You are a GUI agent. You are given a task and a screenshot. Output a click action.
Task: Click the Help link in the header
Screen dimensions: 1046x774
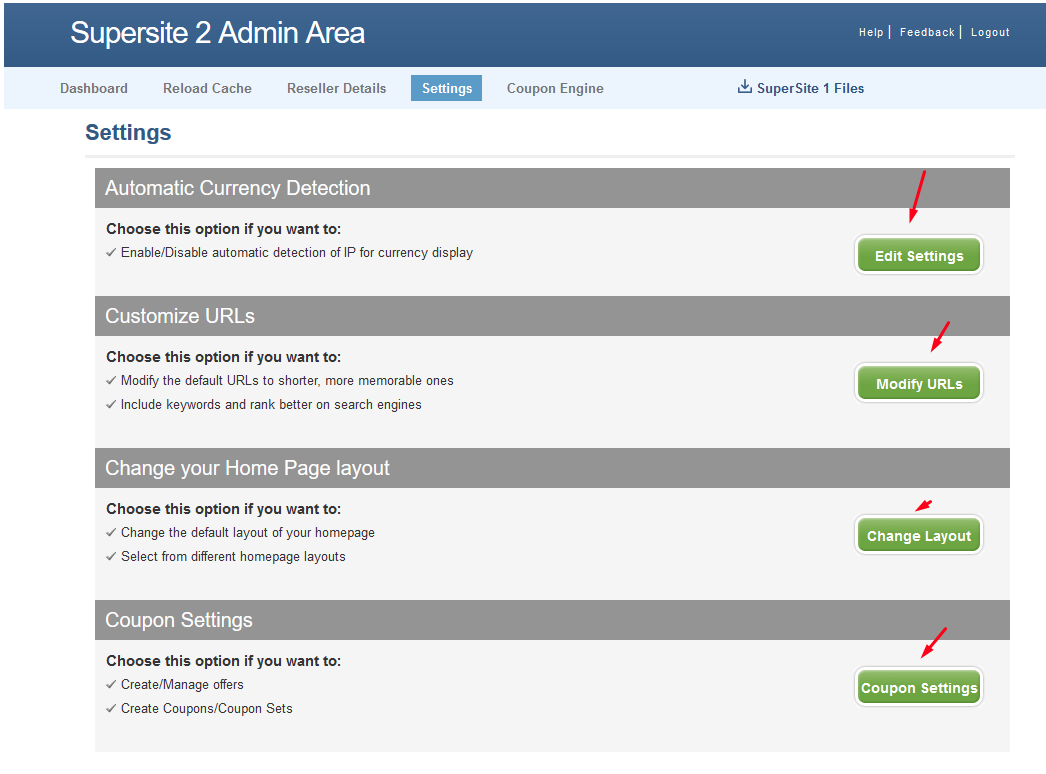point(871,32)
